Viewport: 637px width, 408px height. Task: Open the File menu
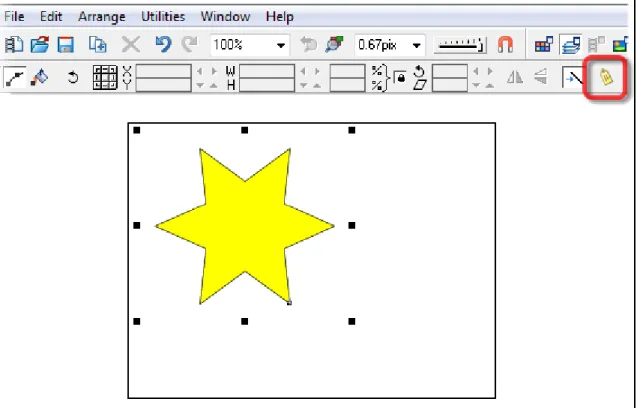[x=14, y=17]
